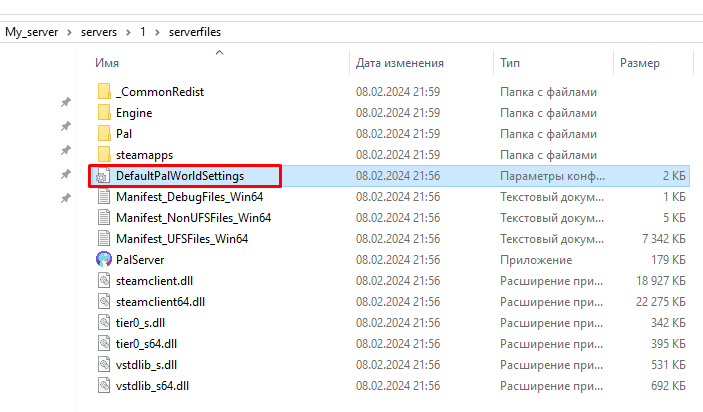Click the 7 342 КБ size value
703x412 pixels.
(663, 239)
